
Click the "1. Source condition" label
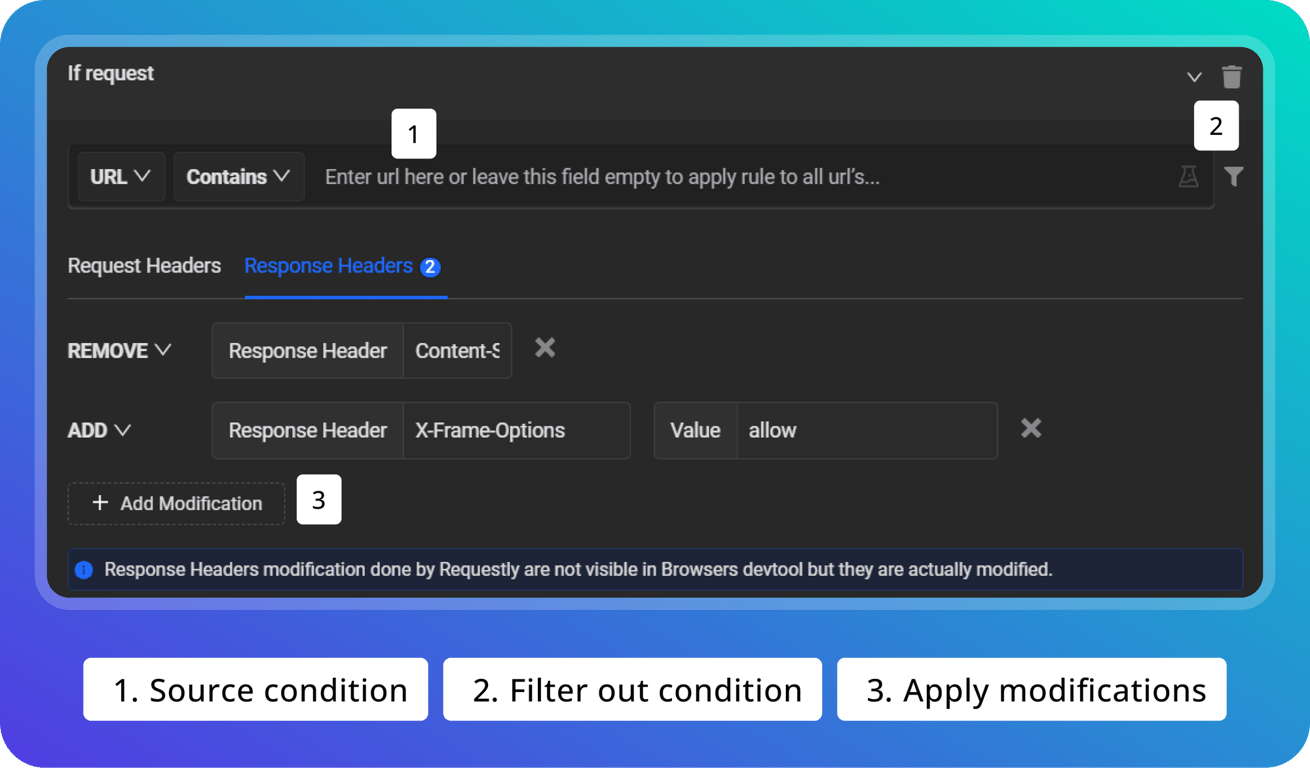pyautogui.click(x=255, y=689)
